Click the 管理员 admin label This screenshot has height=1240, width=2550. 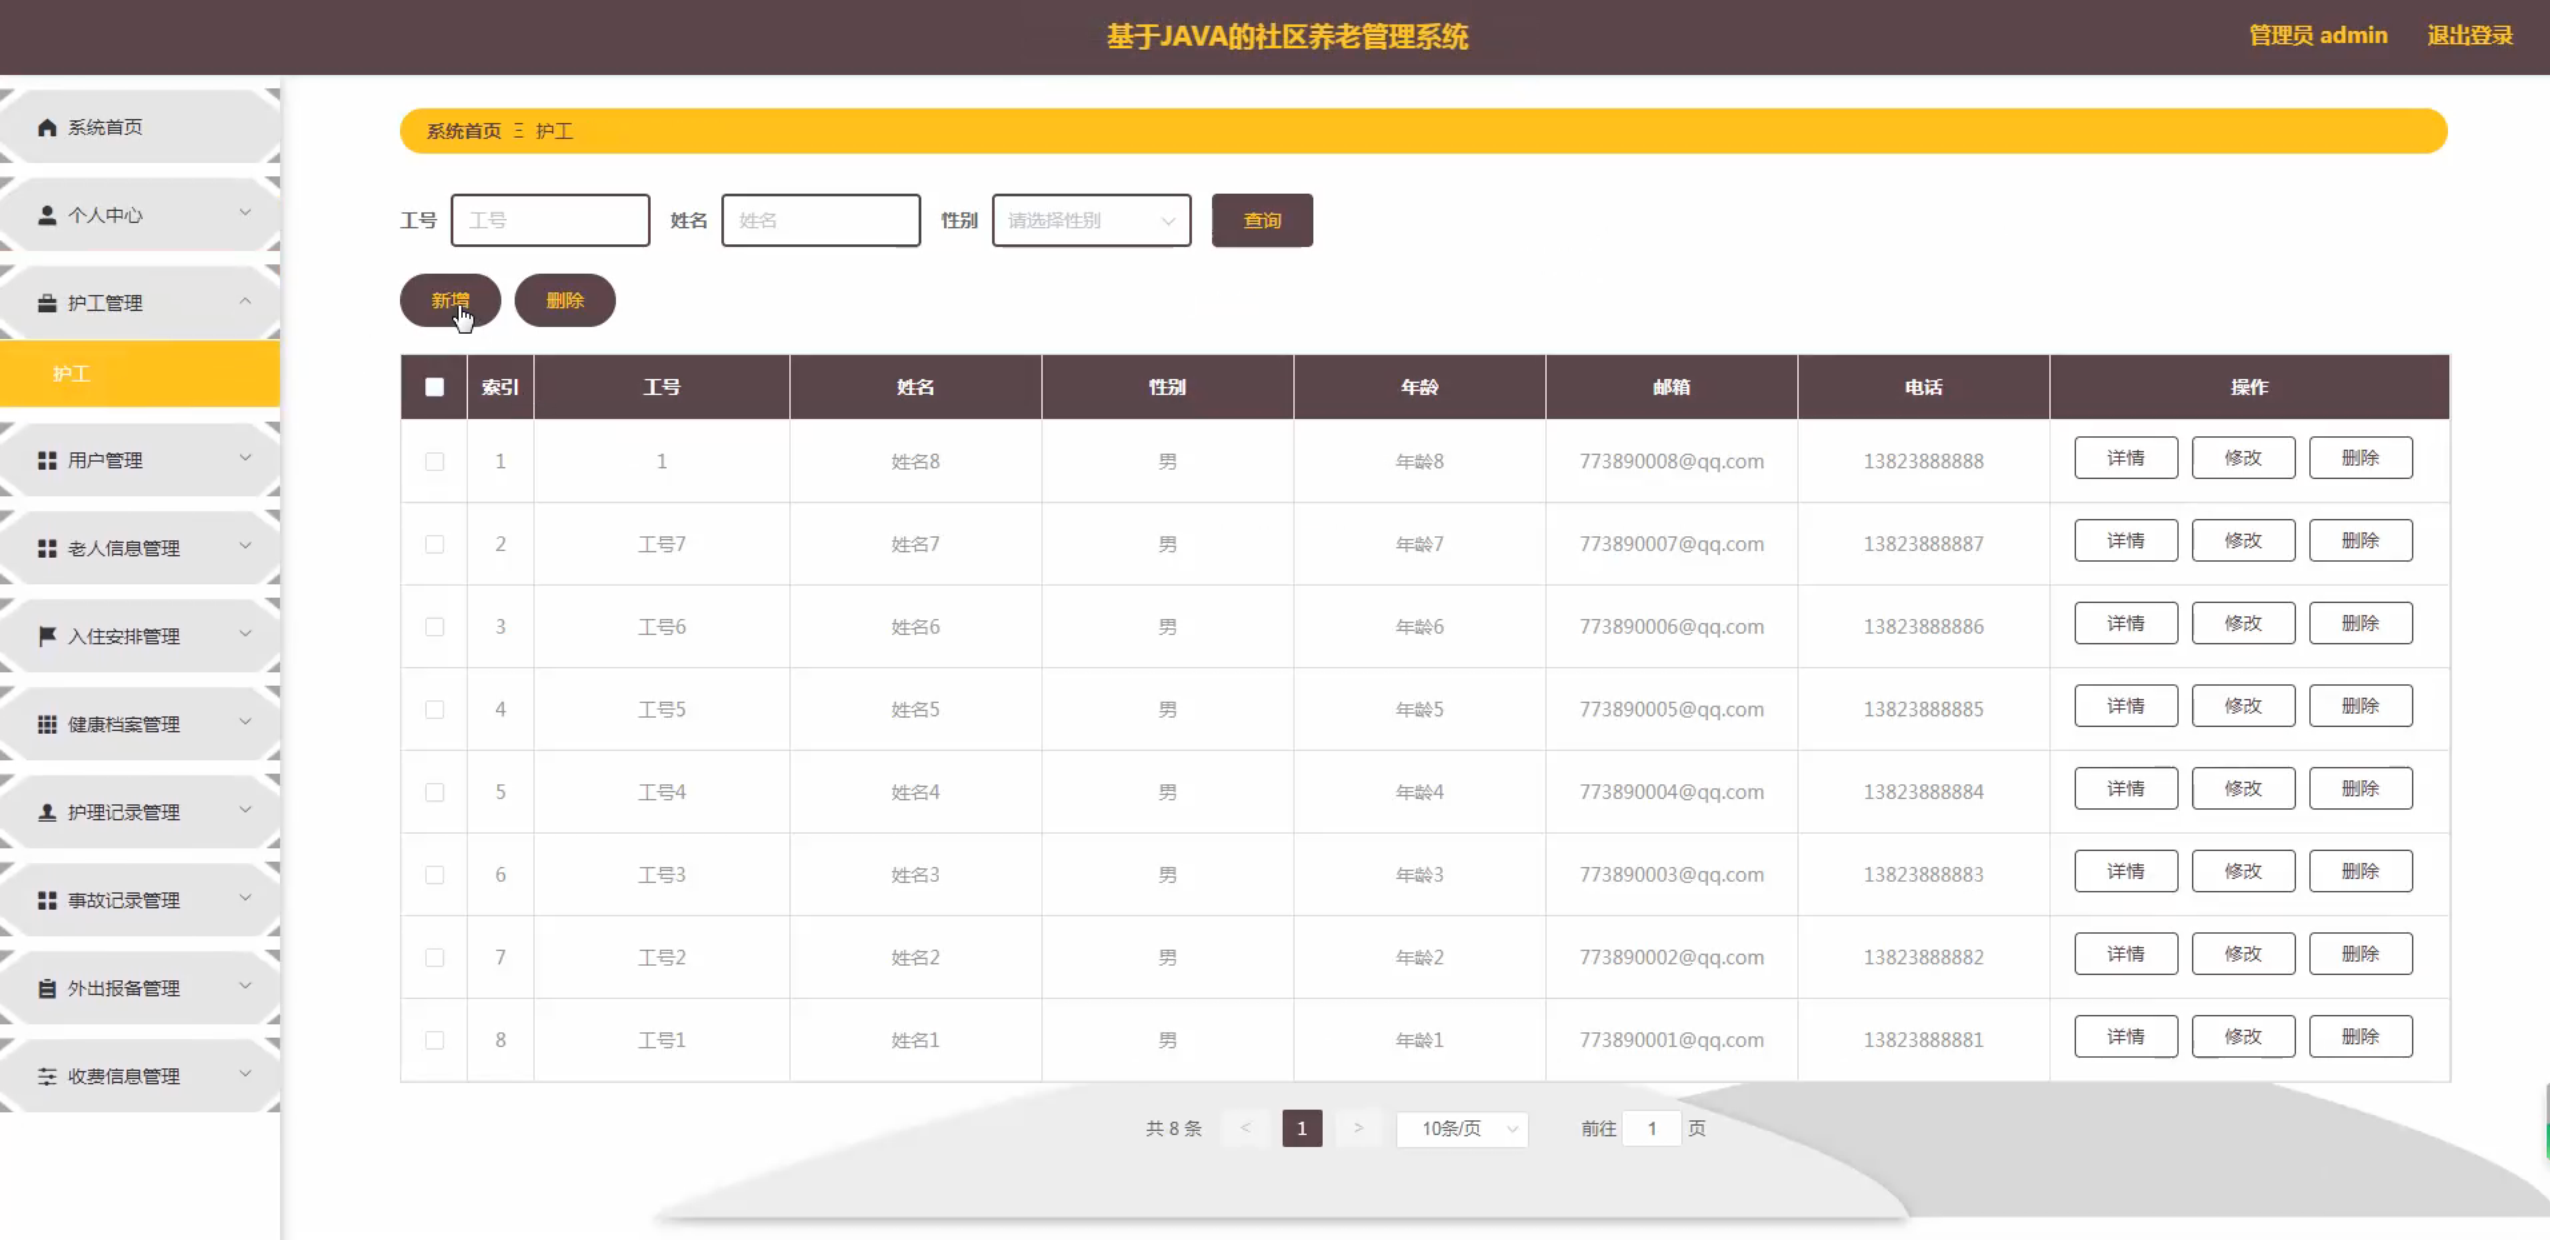(2318, 36)
